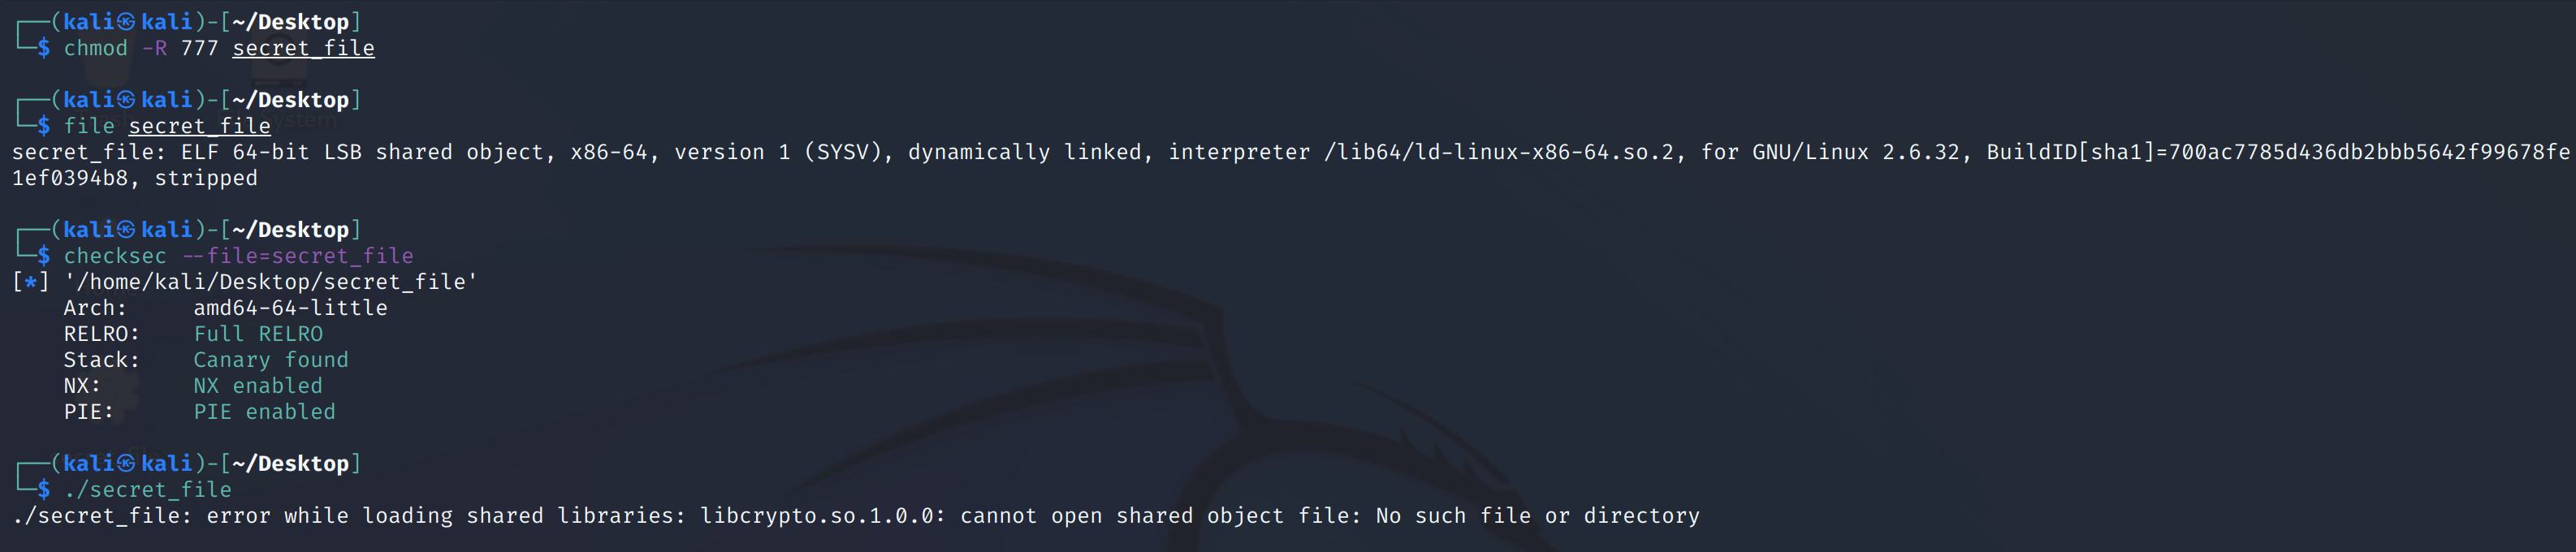Click the skull symbol in the prompt above the file command
Viewport: 2576px width, 552px height.
(x=126, y=100)
